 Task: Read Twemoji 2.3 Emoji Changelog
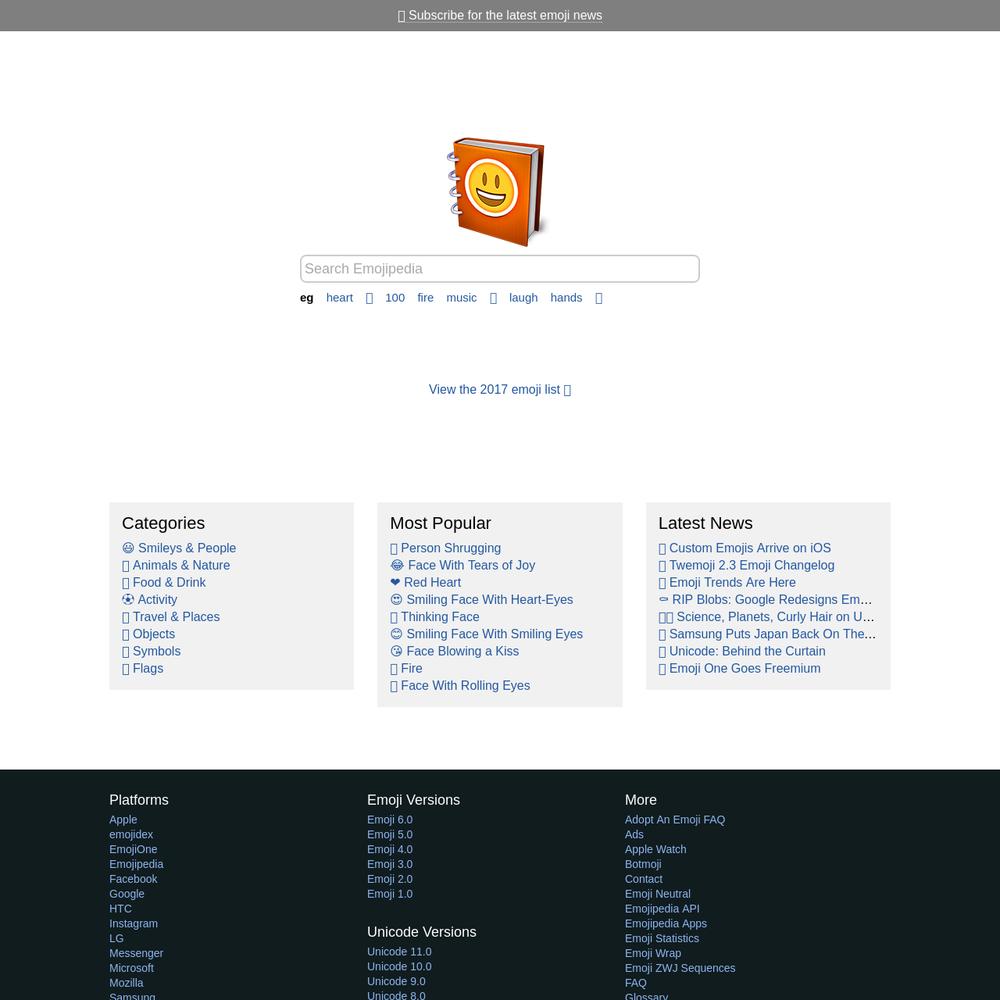click(746, 565)
